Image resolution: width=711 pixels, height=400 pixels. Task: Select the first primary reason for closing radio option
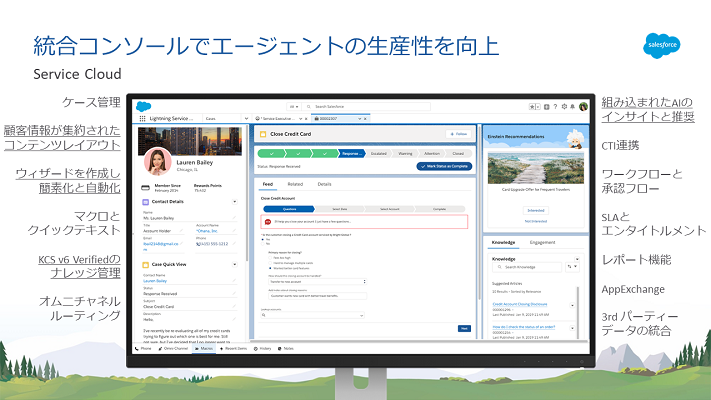click(x=270, y=258)
